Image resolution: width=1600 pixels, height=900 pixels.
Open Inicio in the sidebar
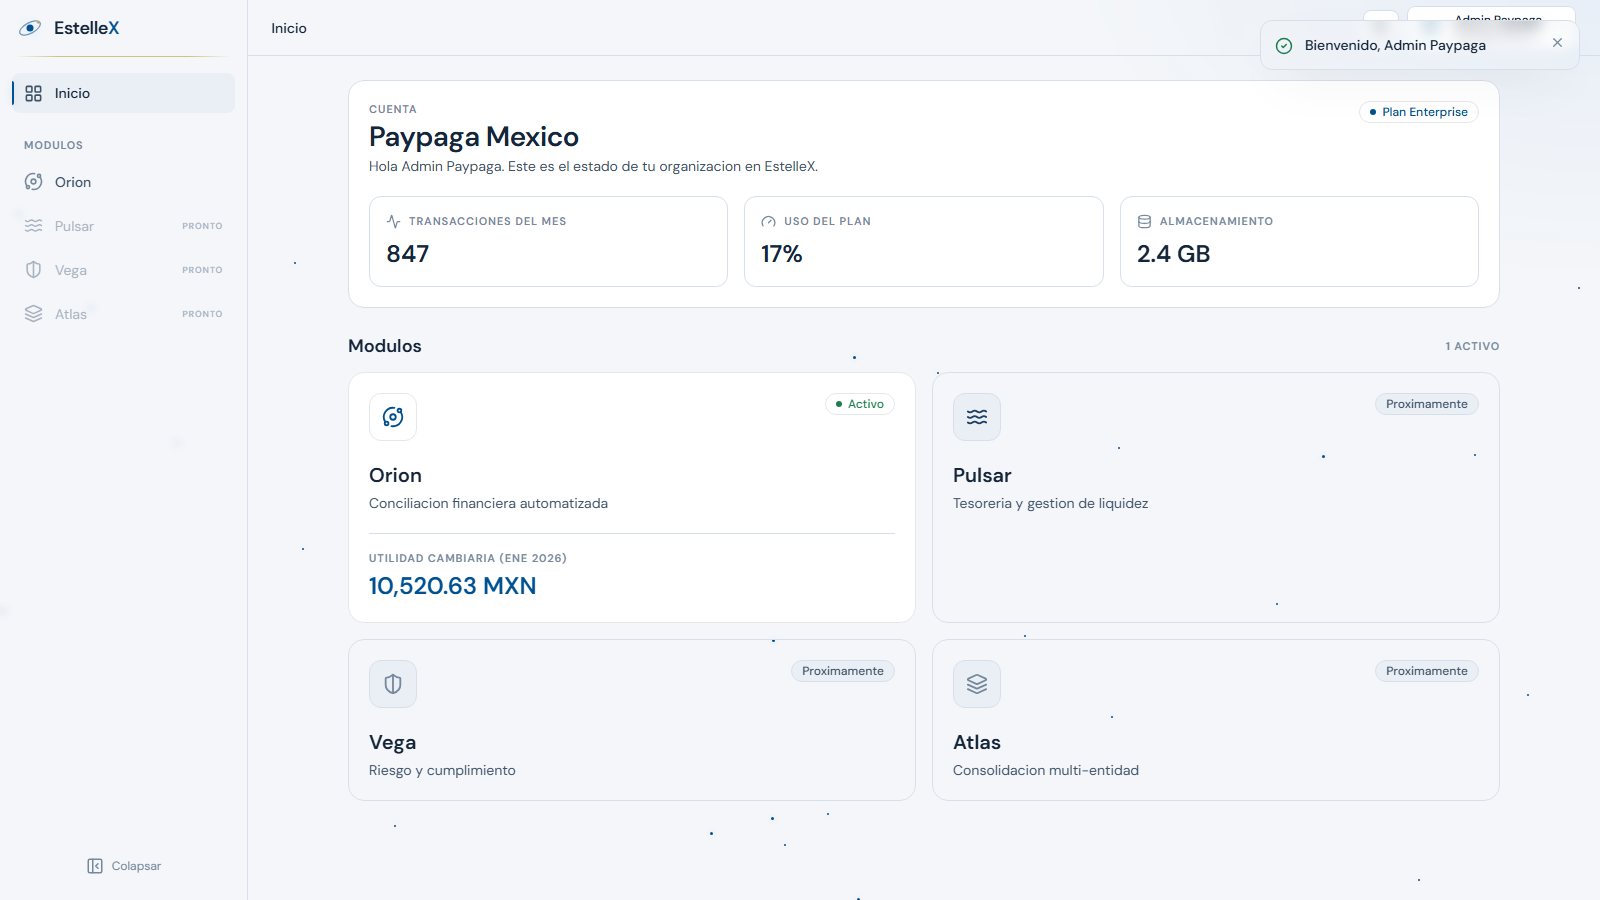click(x=124, y=93)
